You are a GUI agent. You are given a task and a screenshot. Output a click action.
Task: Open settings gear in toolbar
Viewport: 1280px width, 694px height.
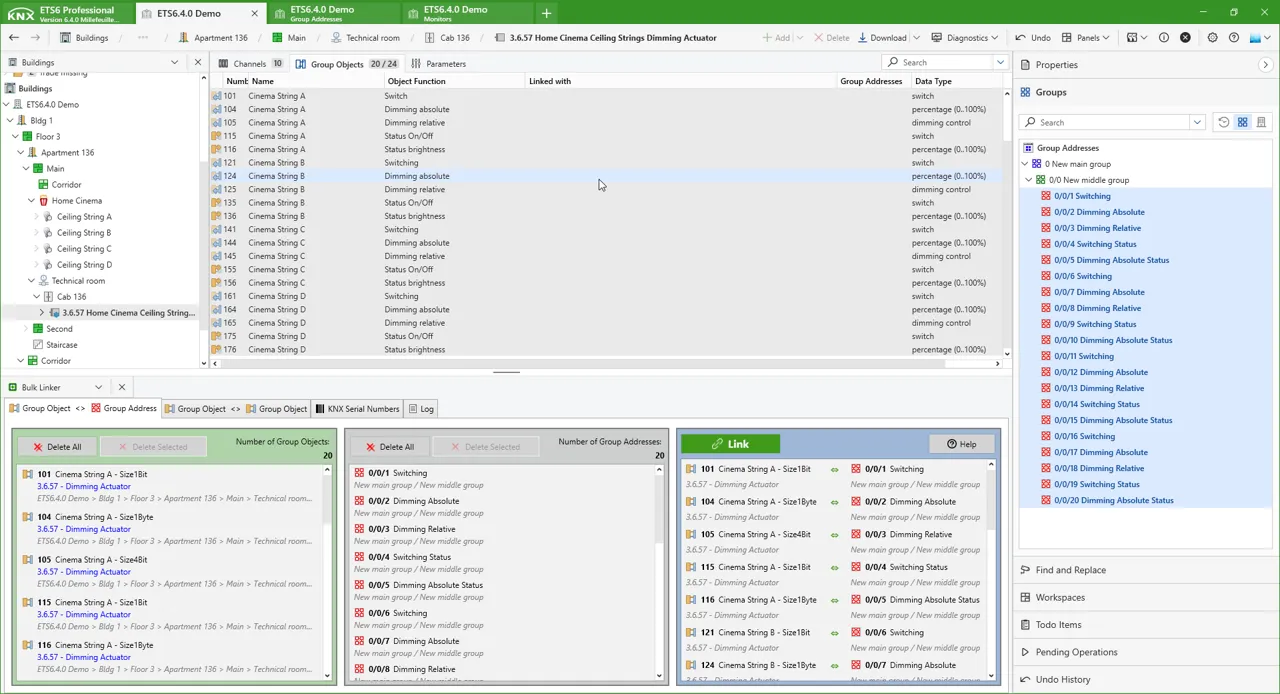coord(1212,37)
